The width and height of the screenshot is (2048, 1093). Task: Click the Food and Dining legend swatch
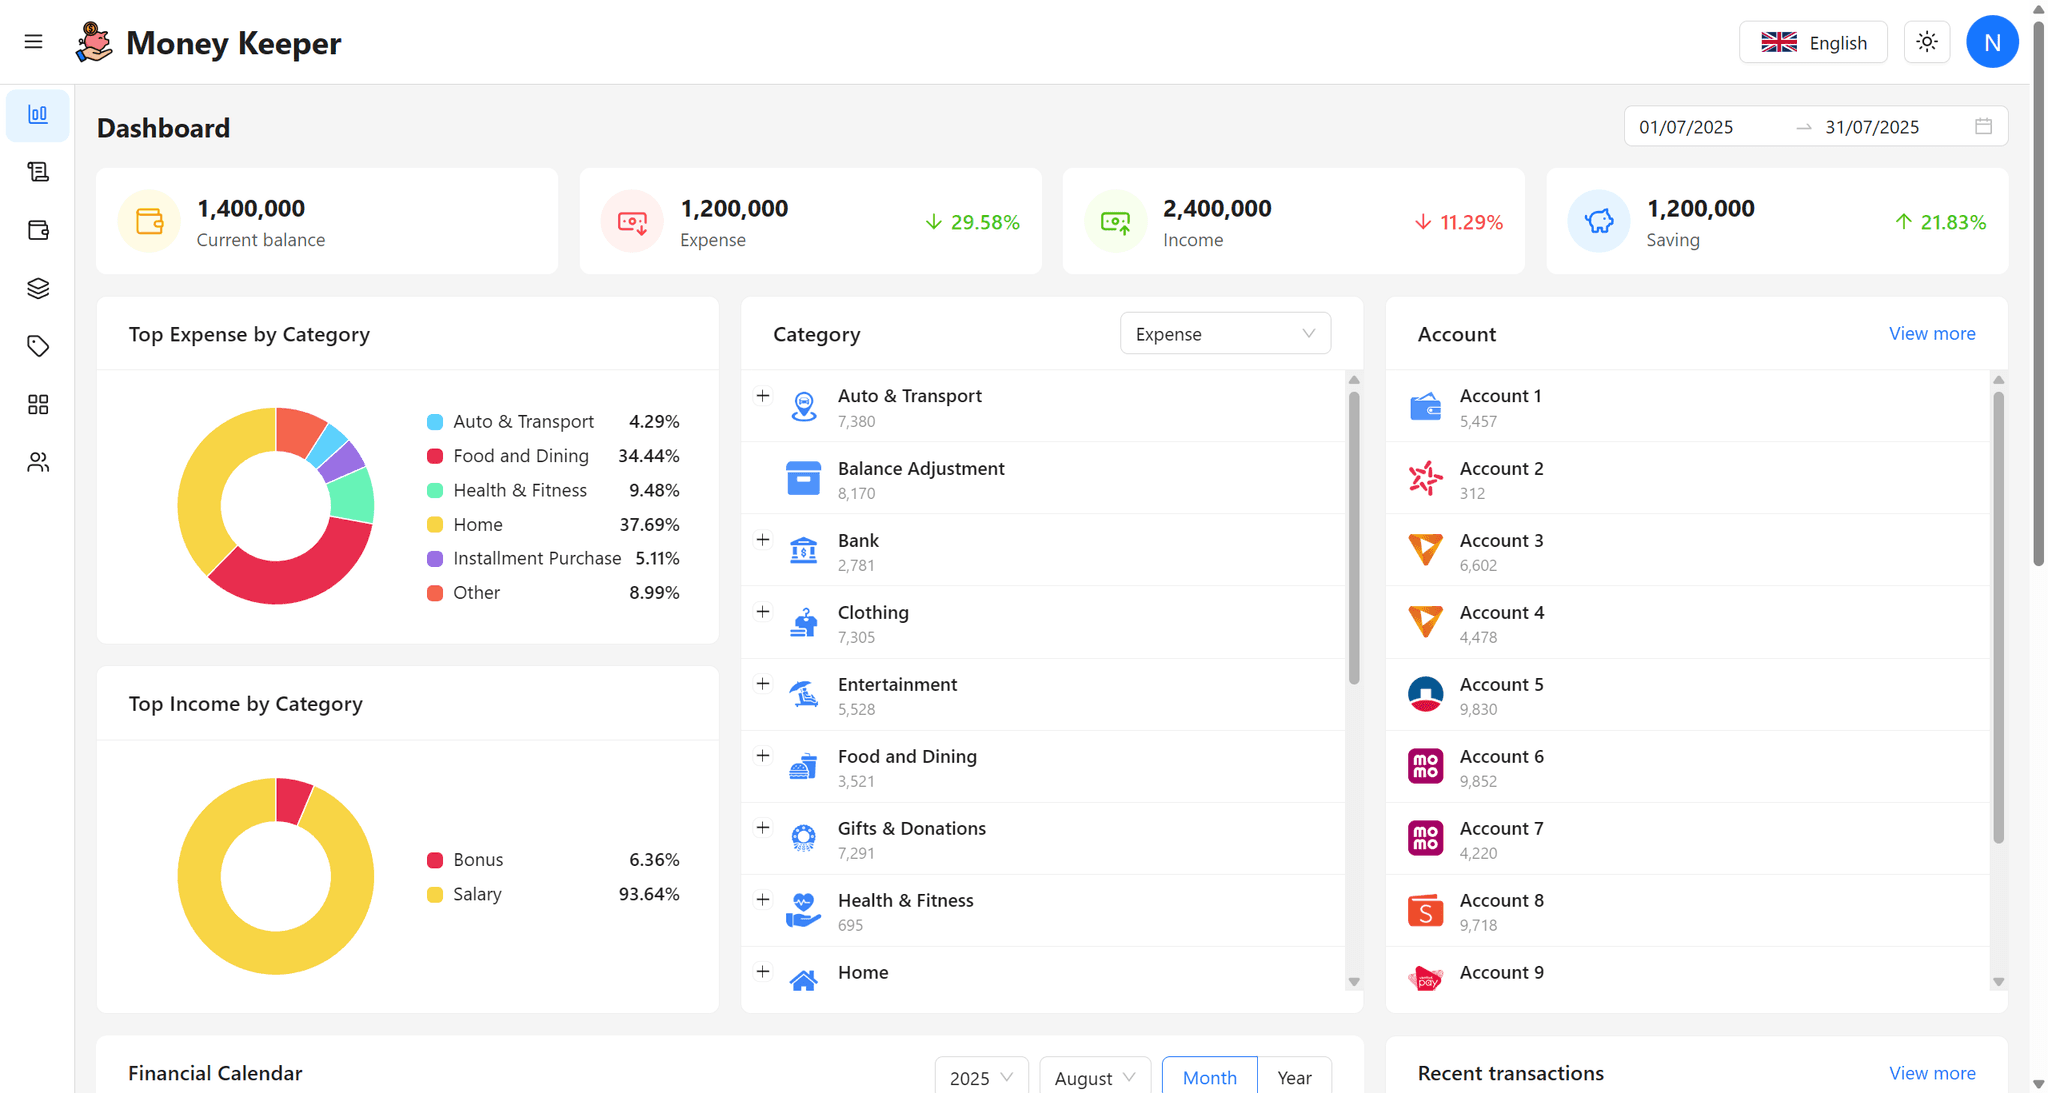point(435,456)
